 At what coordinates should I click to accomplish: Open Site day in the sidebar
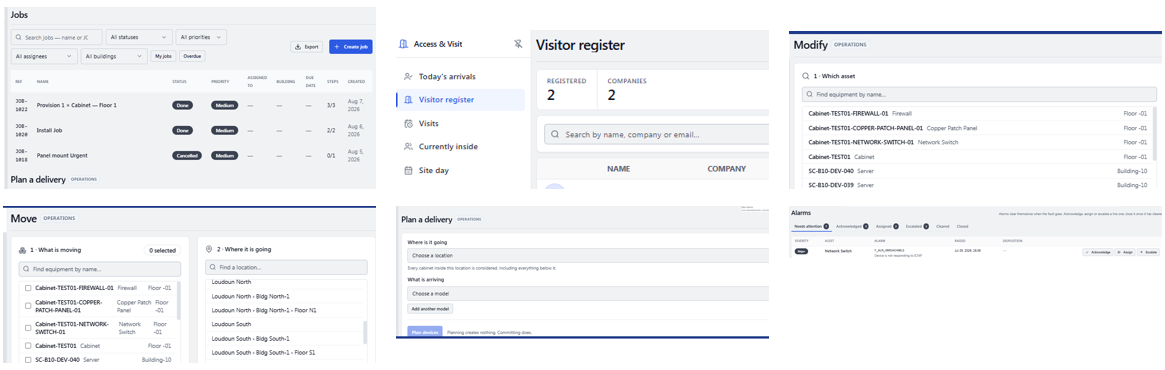click(460, 170)
